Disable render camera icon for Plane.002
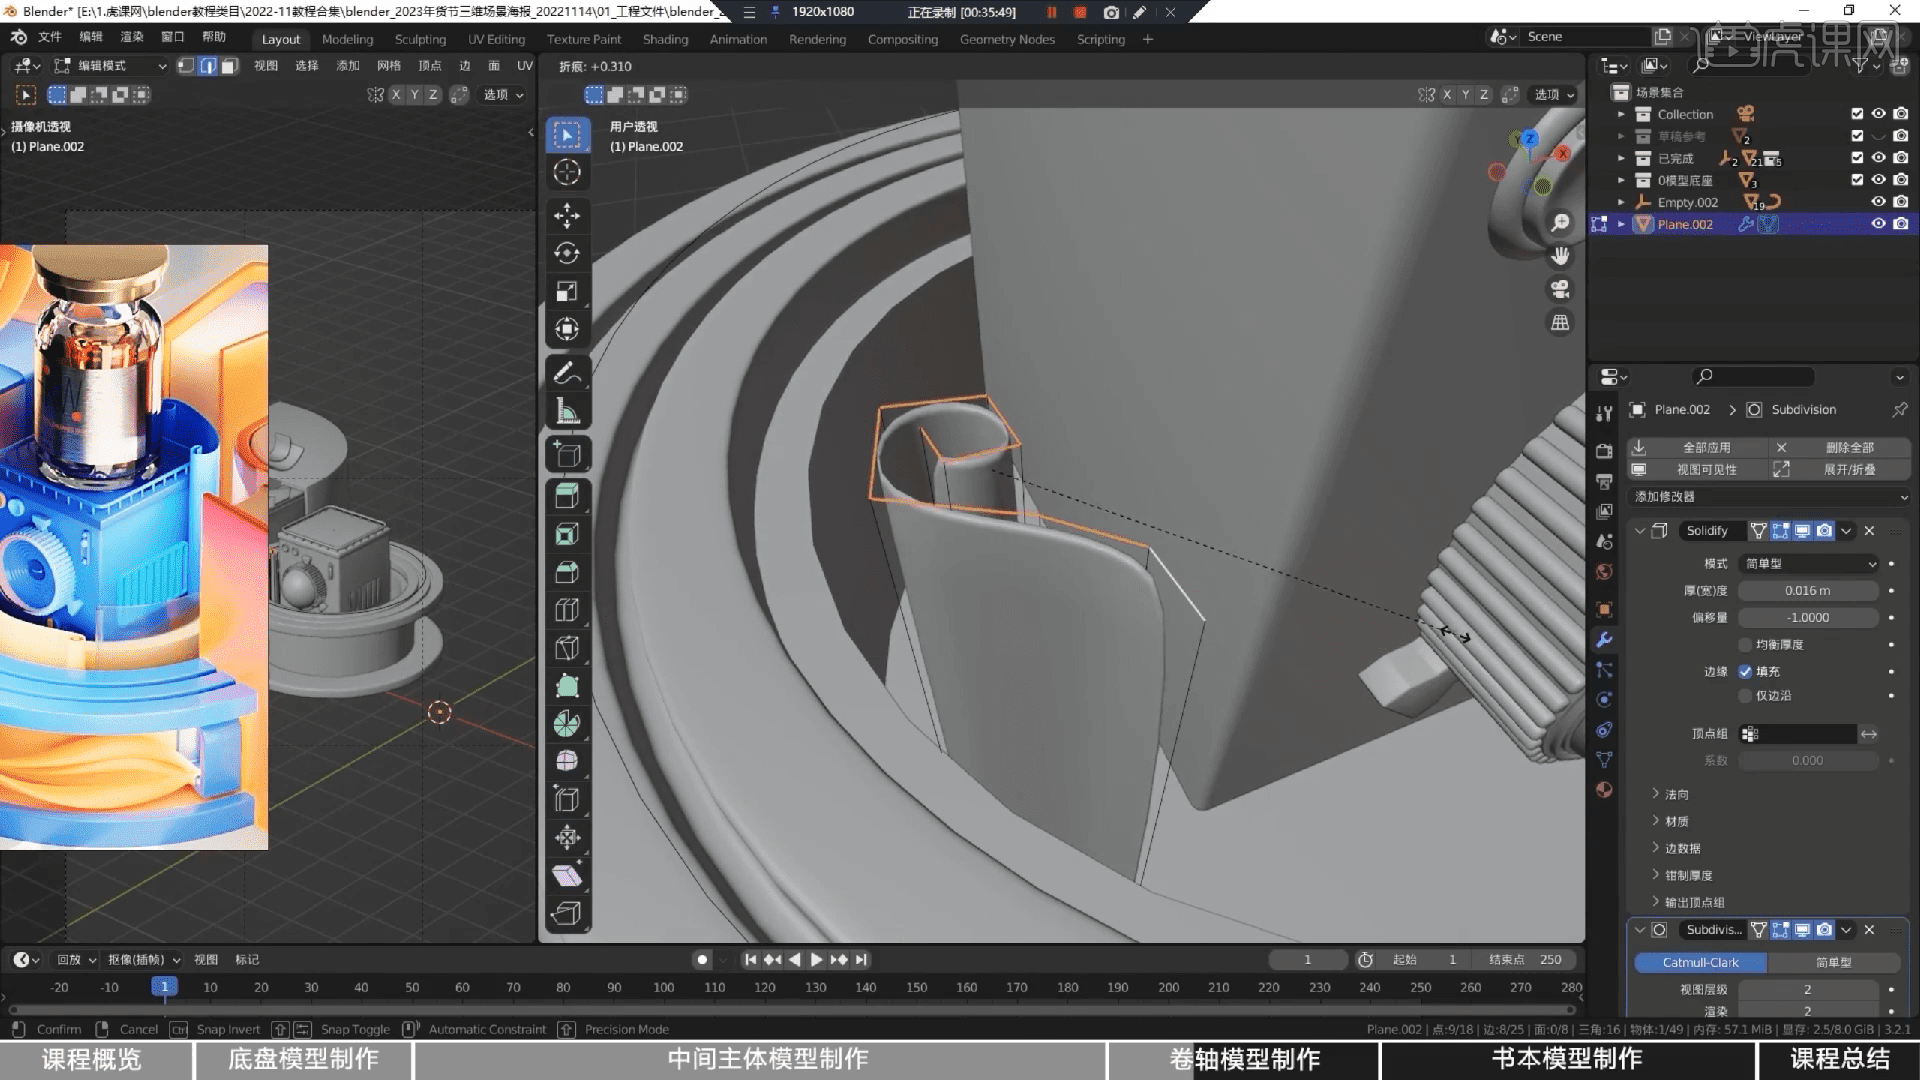This screenshot has width=1920, height=1080. coord(1901,224)
